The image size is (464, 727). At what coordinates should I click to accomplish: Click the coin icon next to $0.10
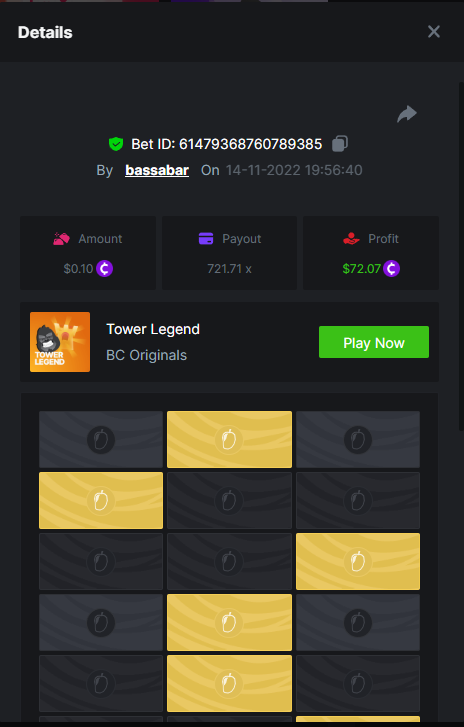(104, 268)
